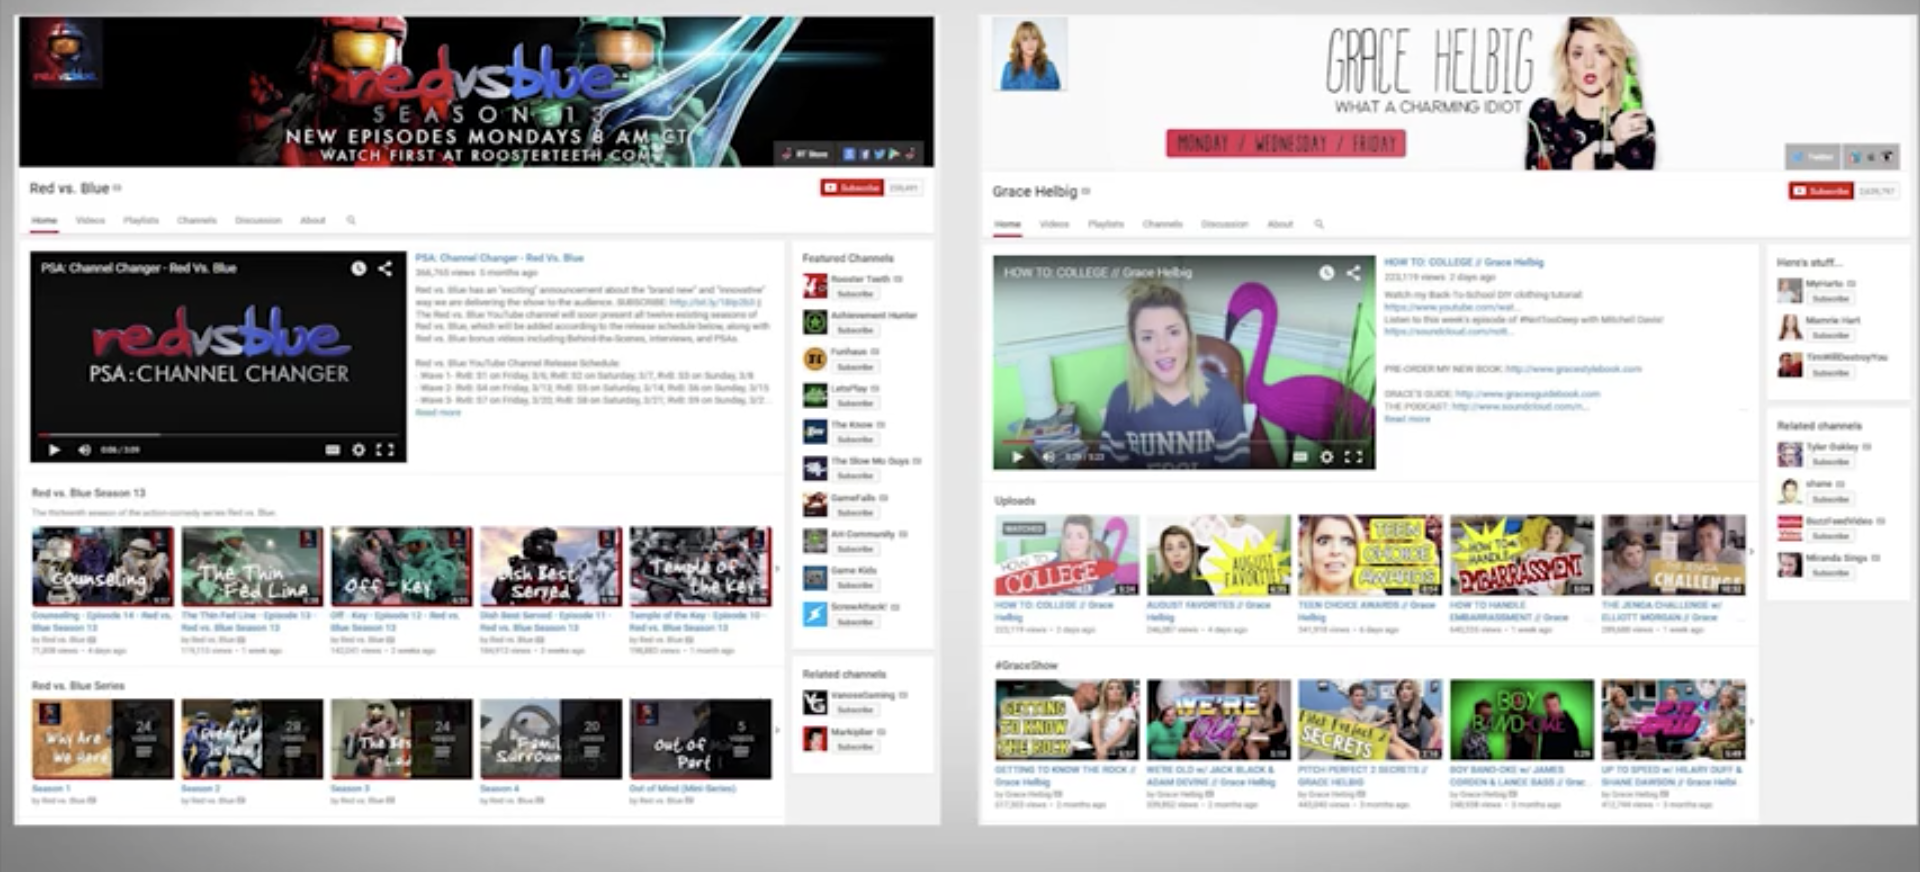Open Videos tab on Red vs. Blue channel

[90, 220]
